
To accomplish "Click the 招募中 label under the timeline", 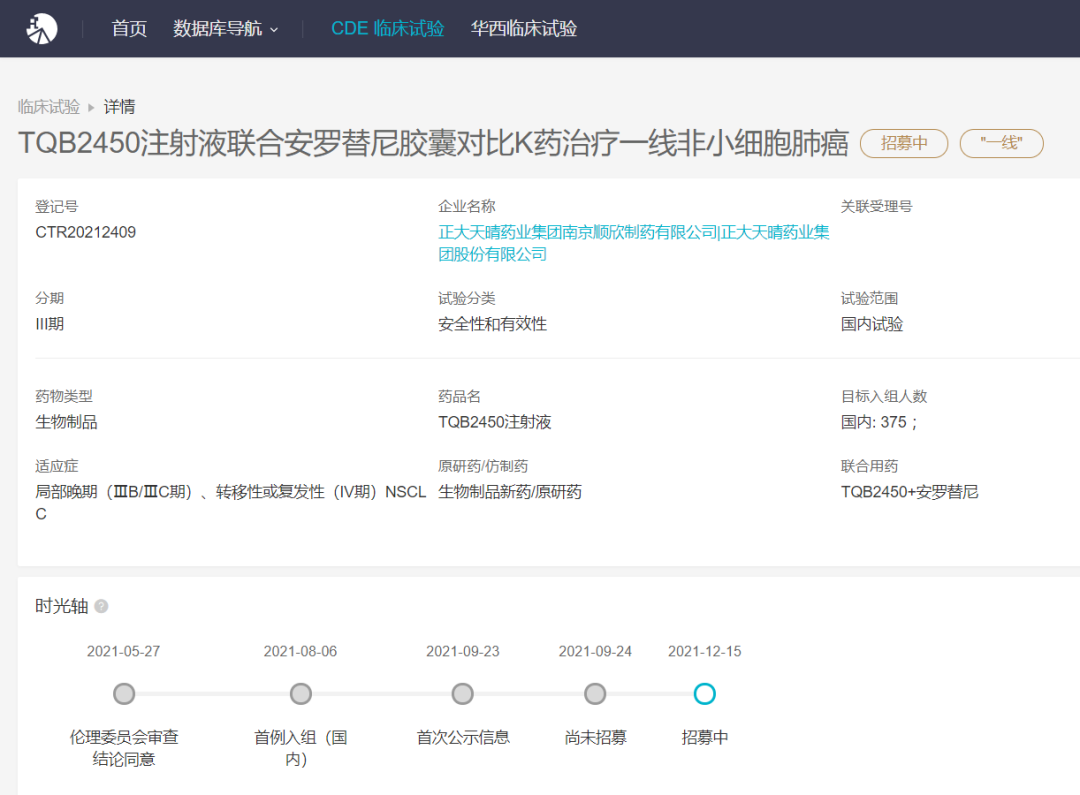I will [705, 738].
